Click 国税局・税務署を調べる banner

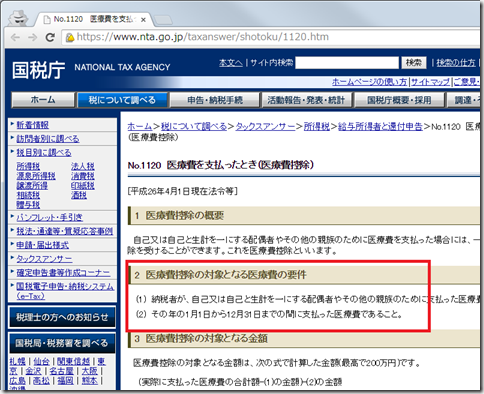(x=62, y=343)
